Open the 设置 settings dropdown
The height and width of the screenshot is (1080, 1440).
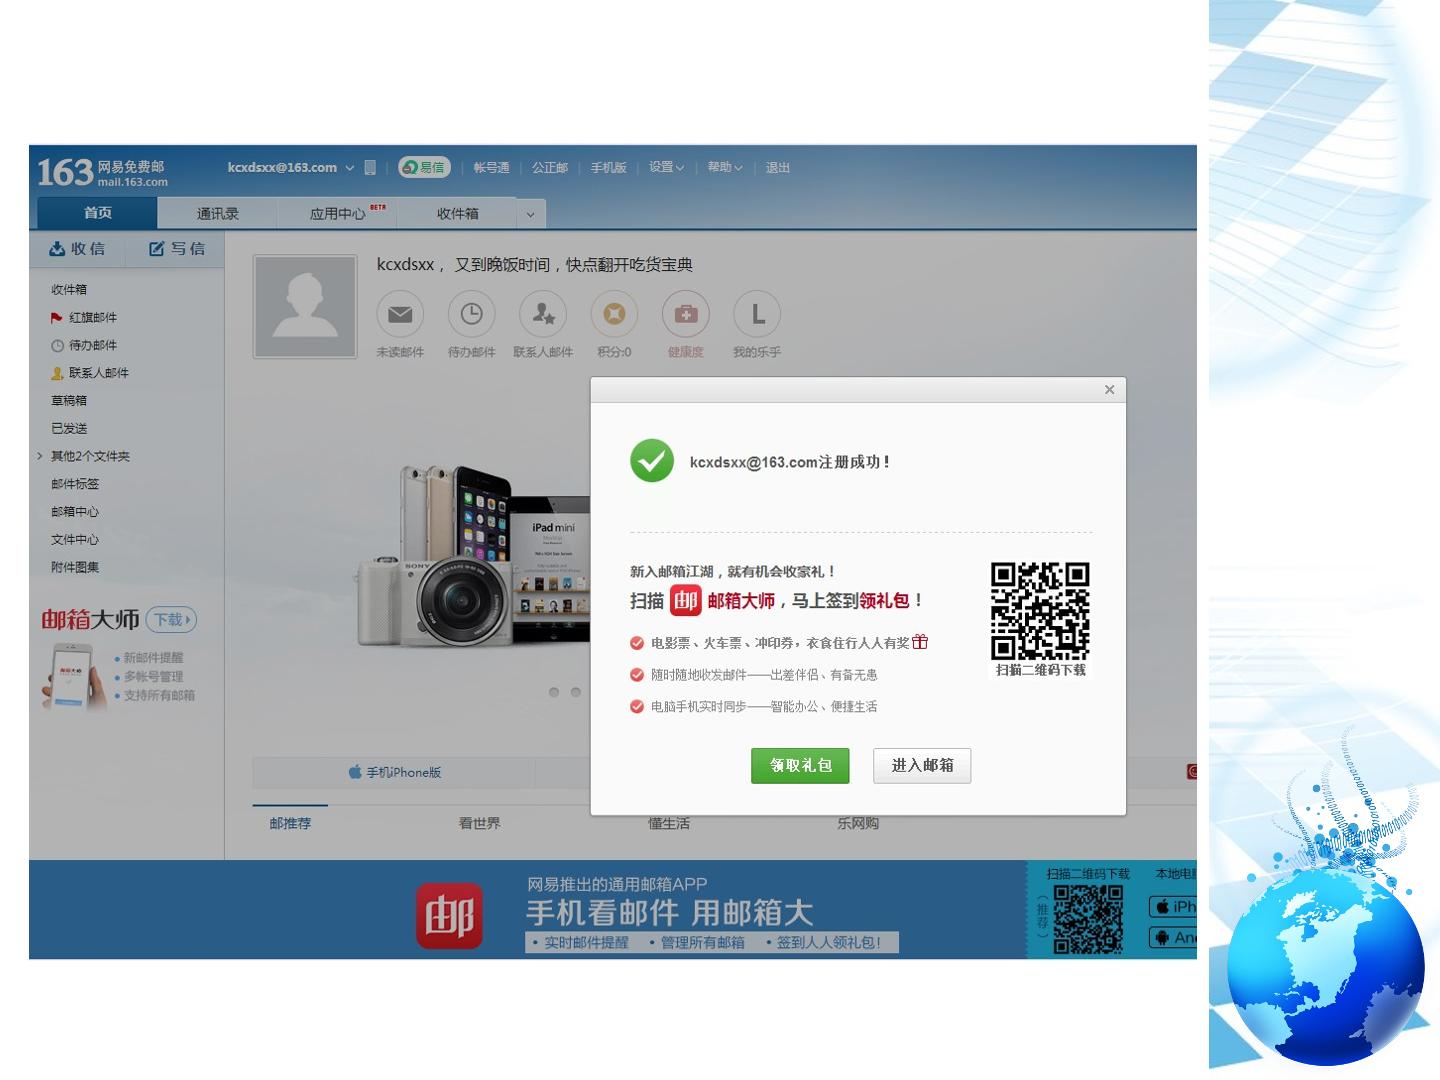pos(666,167)
